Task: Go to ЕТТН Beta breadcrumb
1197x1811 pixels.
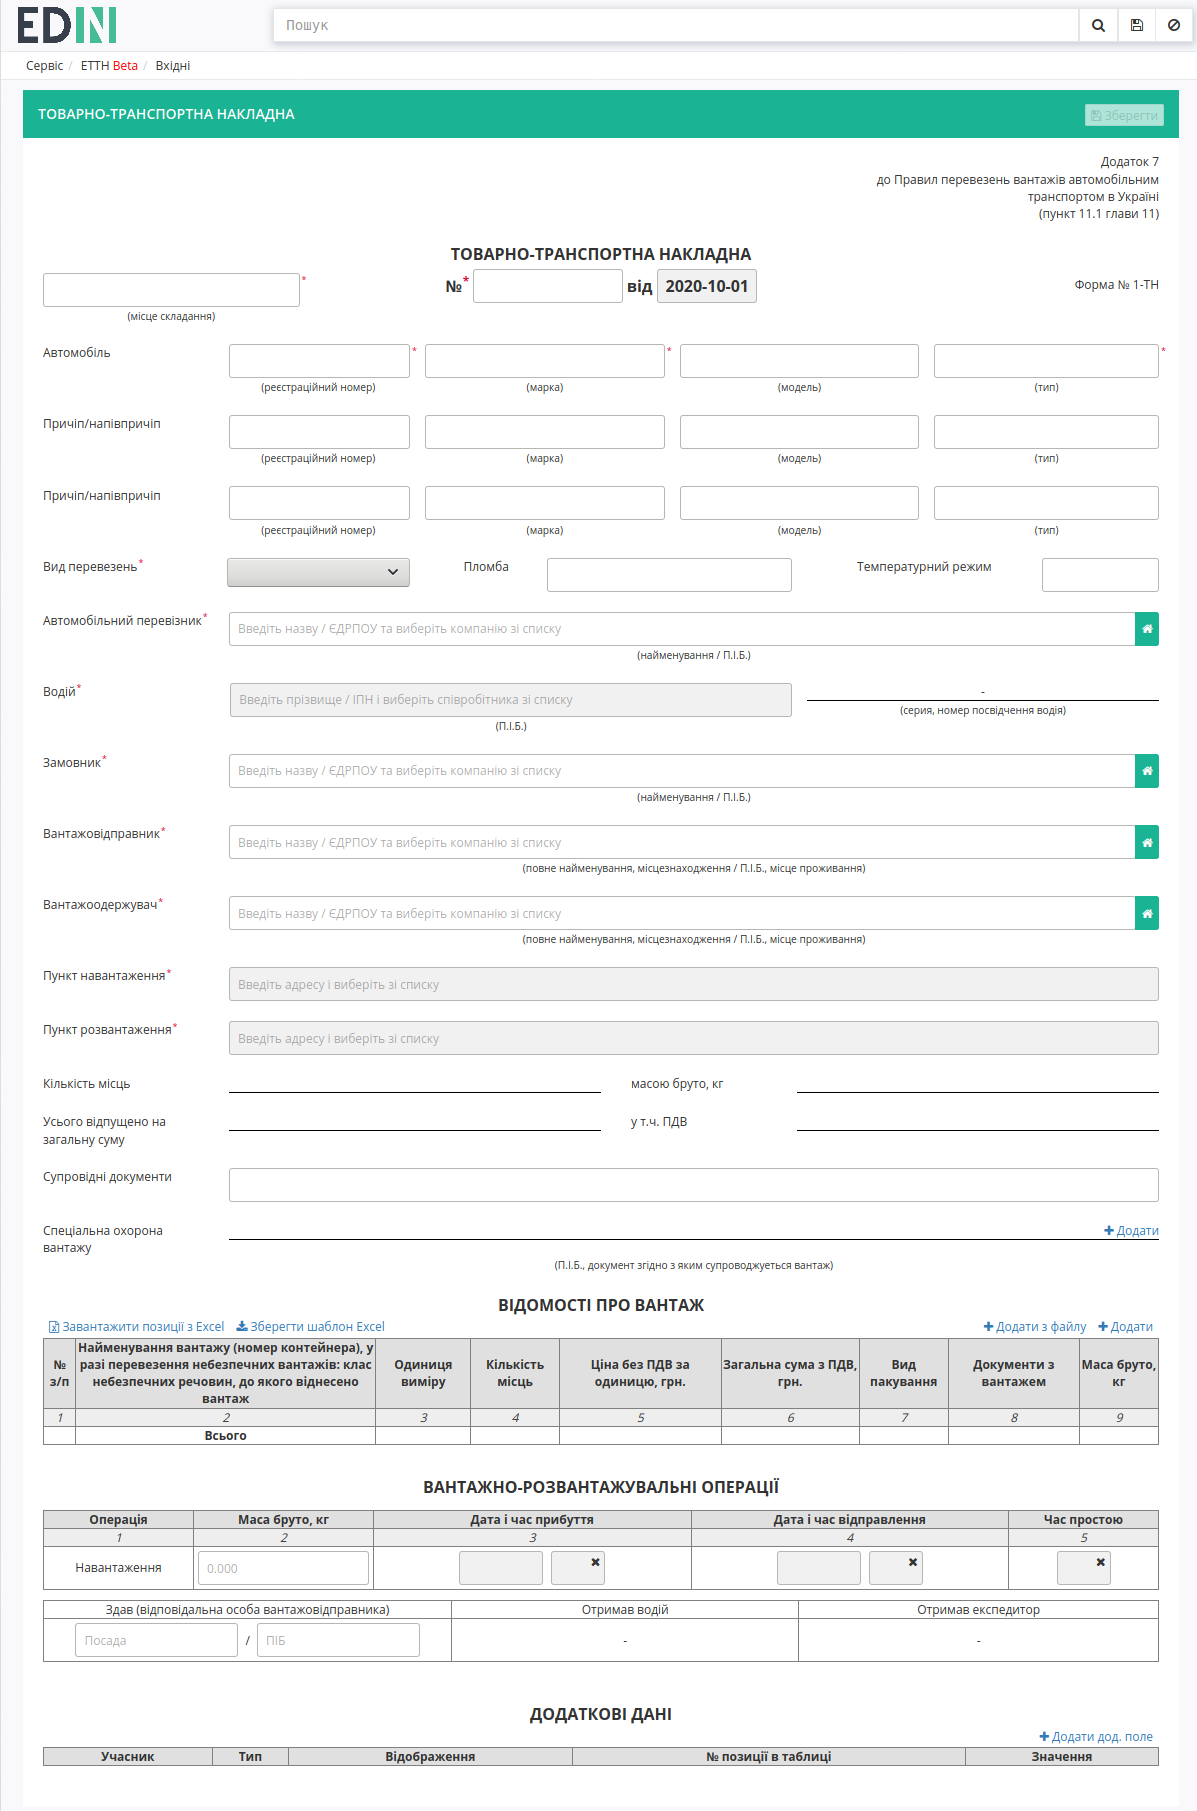Action: click(x=109, y=66)
